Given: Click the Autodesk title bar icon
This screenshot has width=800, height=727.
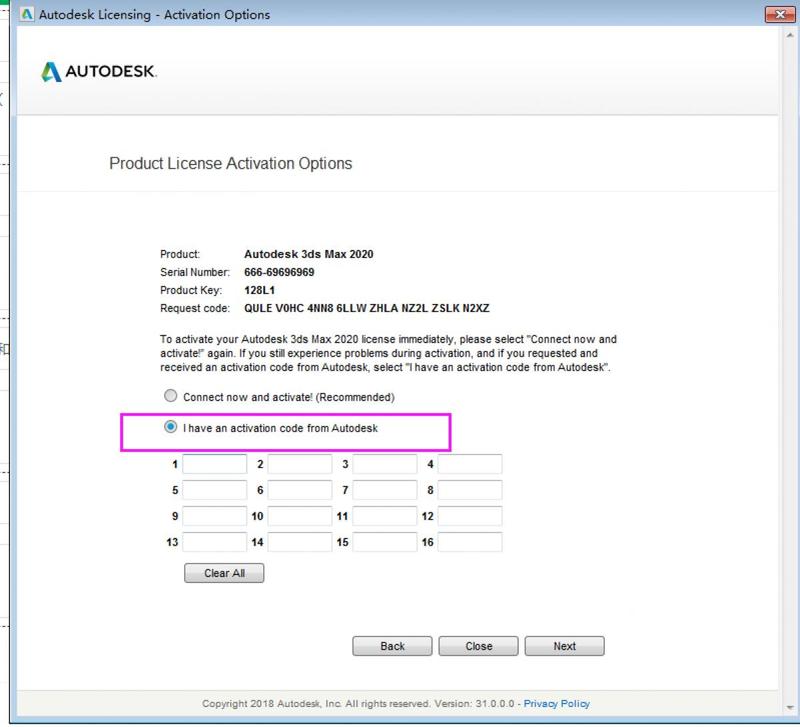Looking at the screenshot, I should [27, 14].
